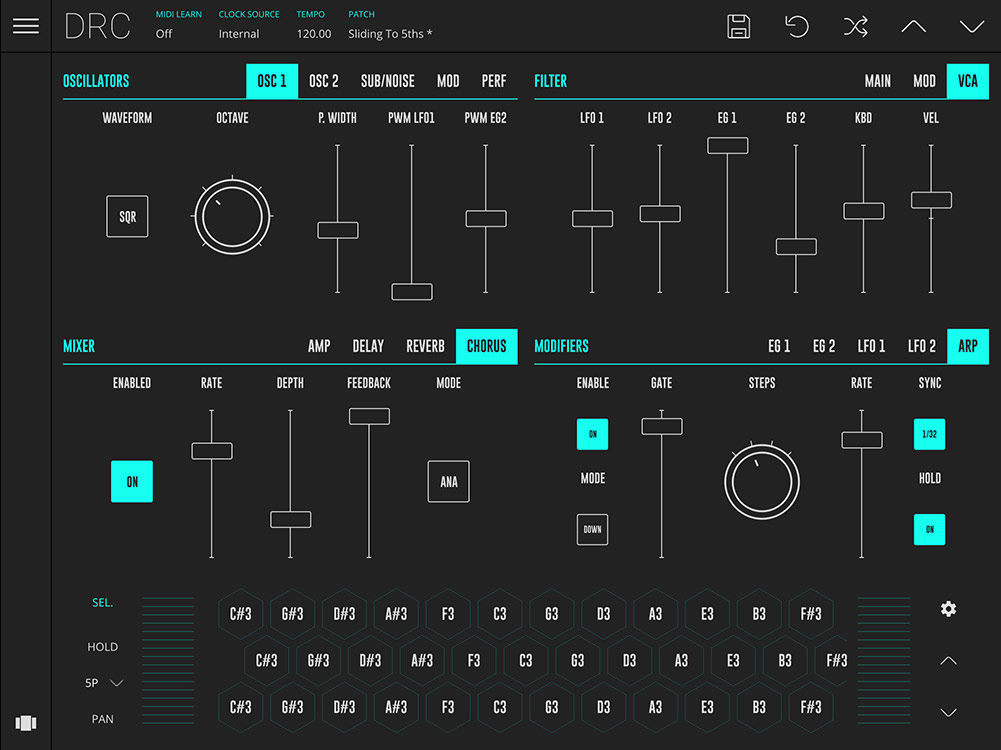
Task: Turn off the arpeggiator Hold toggle
Action: tap(929, 529)
